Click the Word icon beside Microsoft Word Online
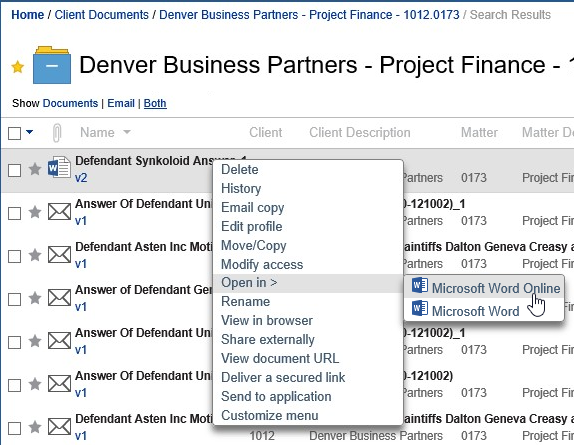 coord(420,285)
